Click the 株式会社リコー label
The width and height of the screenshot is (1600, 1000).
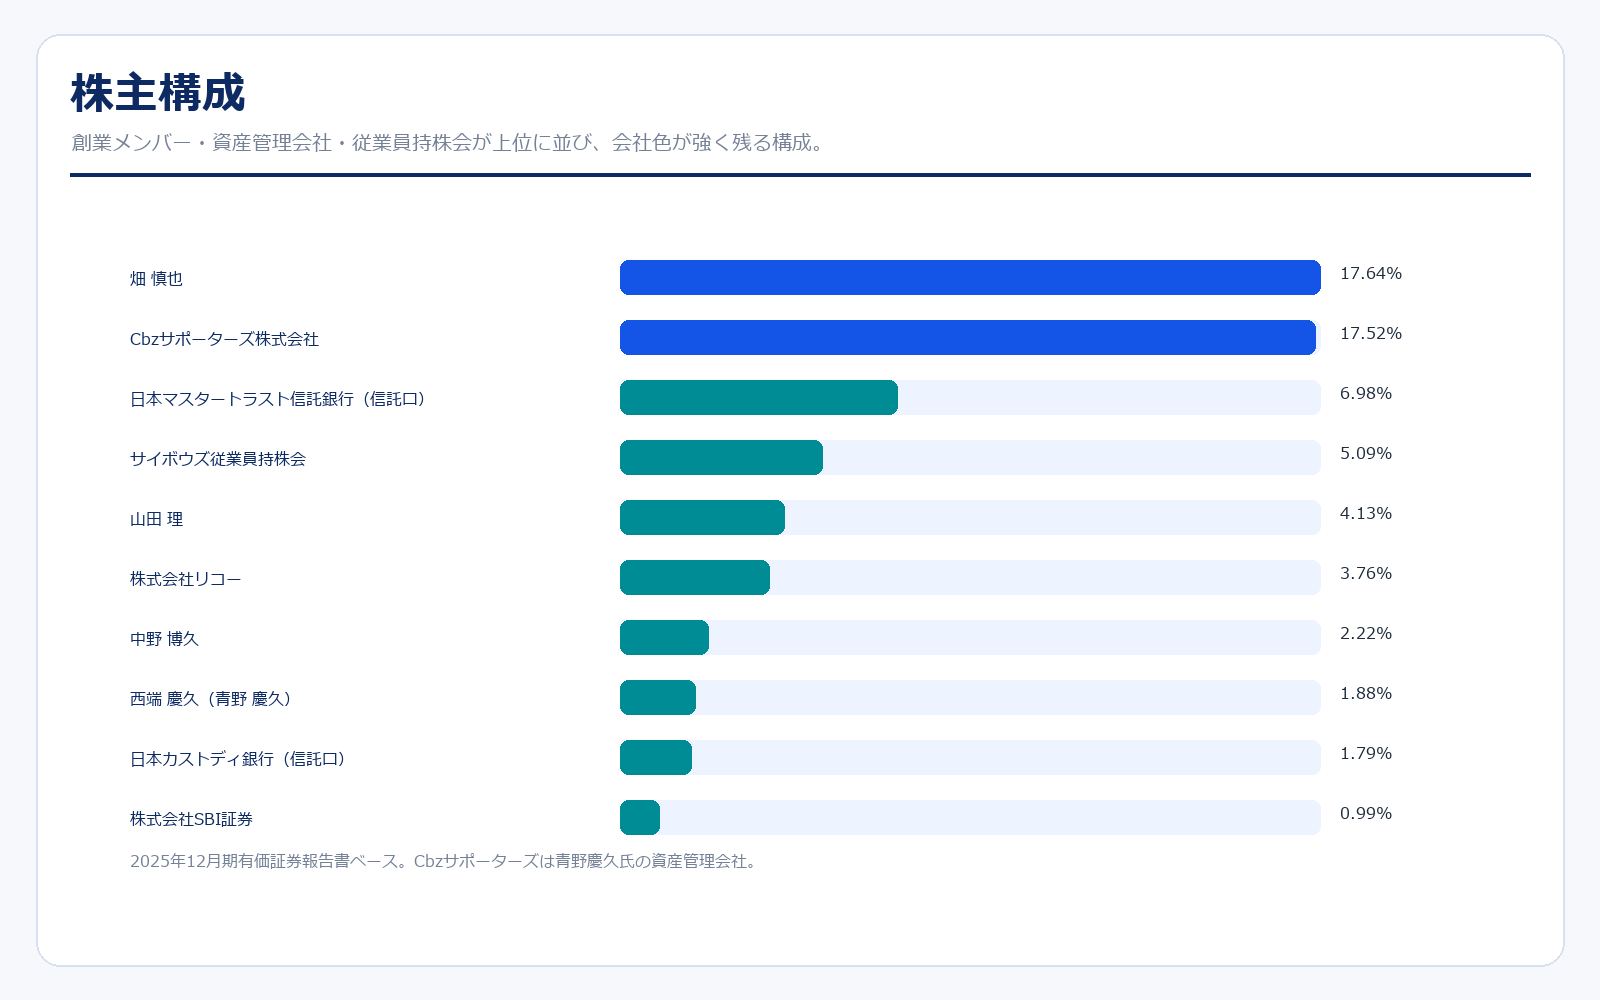tap(186, 579)
